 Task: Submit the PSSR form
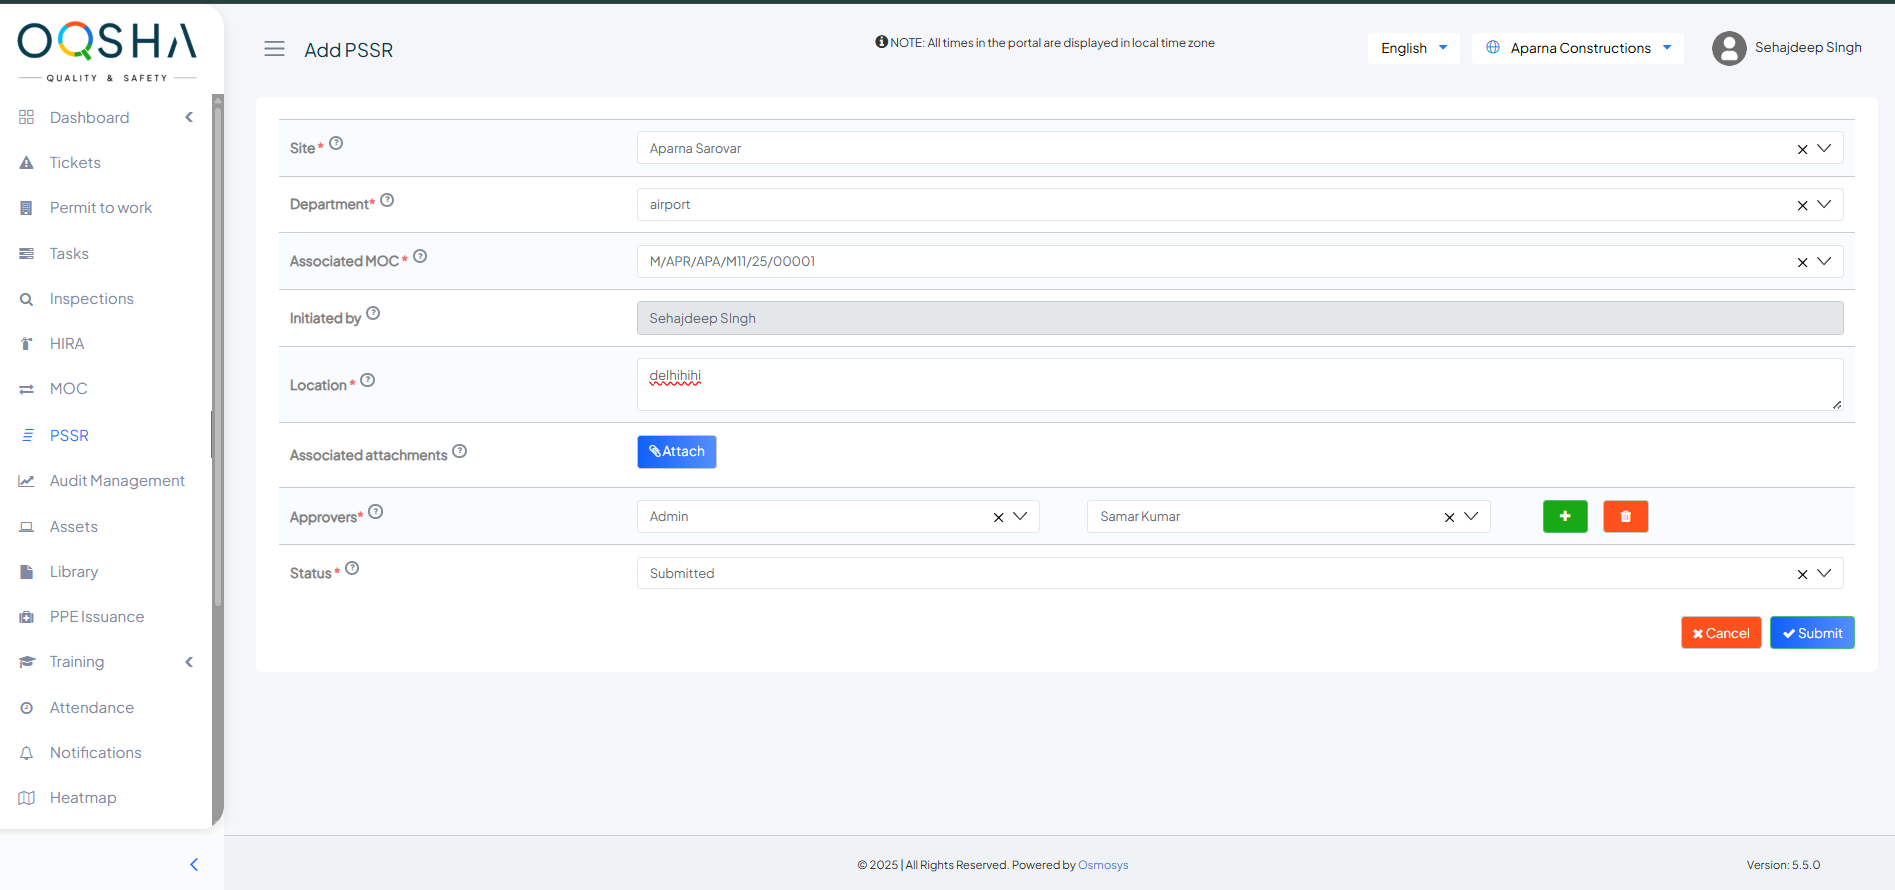point(1811,633)
